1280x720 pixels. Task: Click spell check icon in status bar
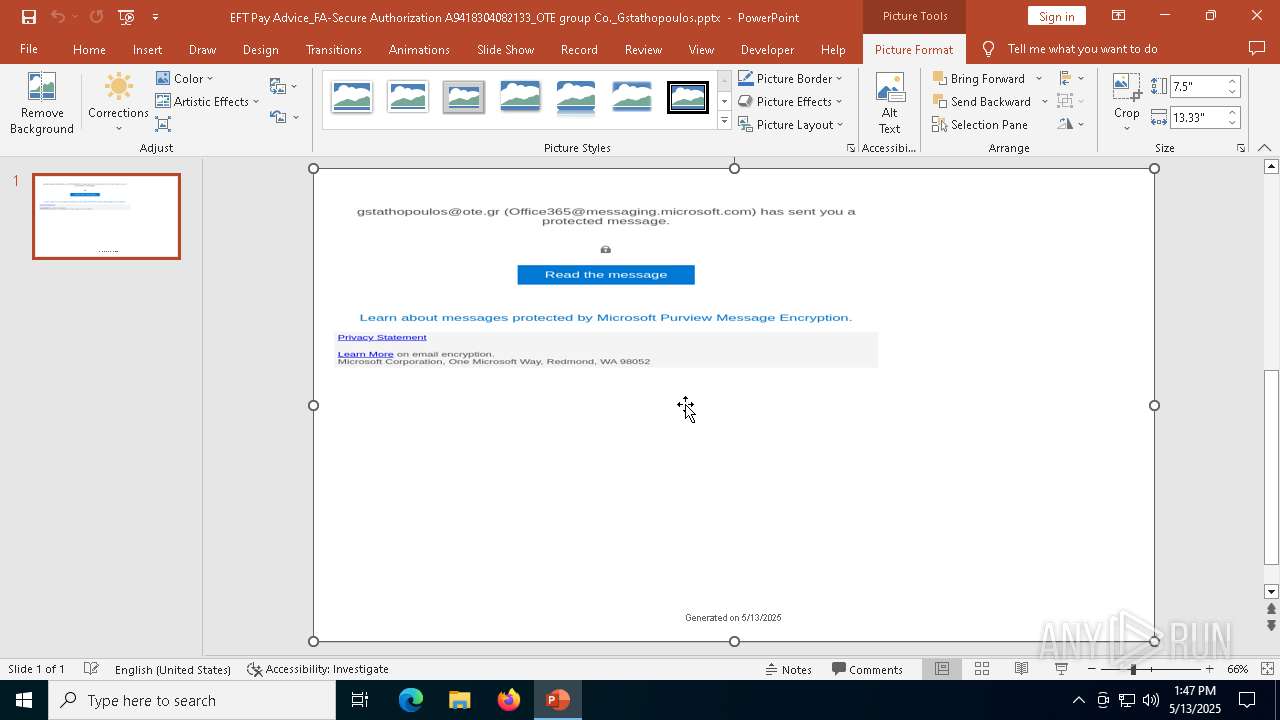pos(91,669)
